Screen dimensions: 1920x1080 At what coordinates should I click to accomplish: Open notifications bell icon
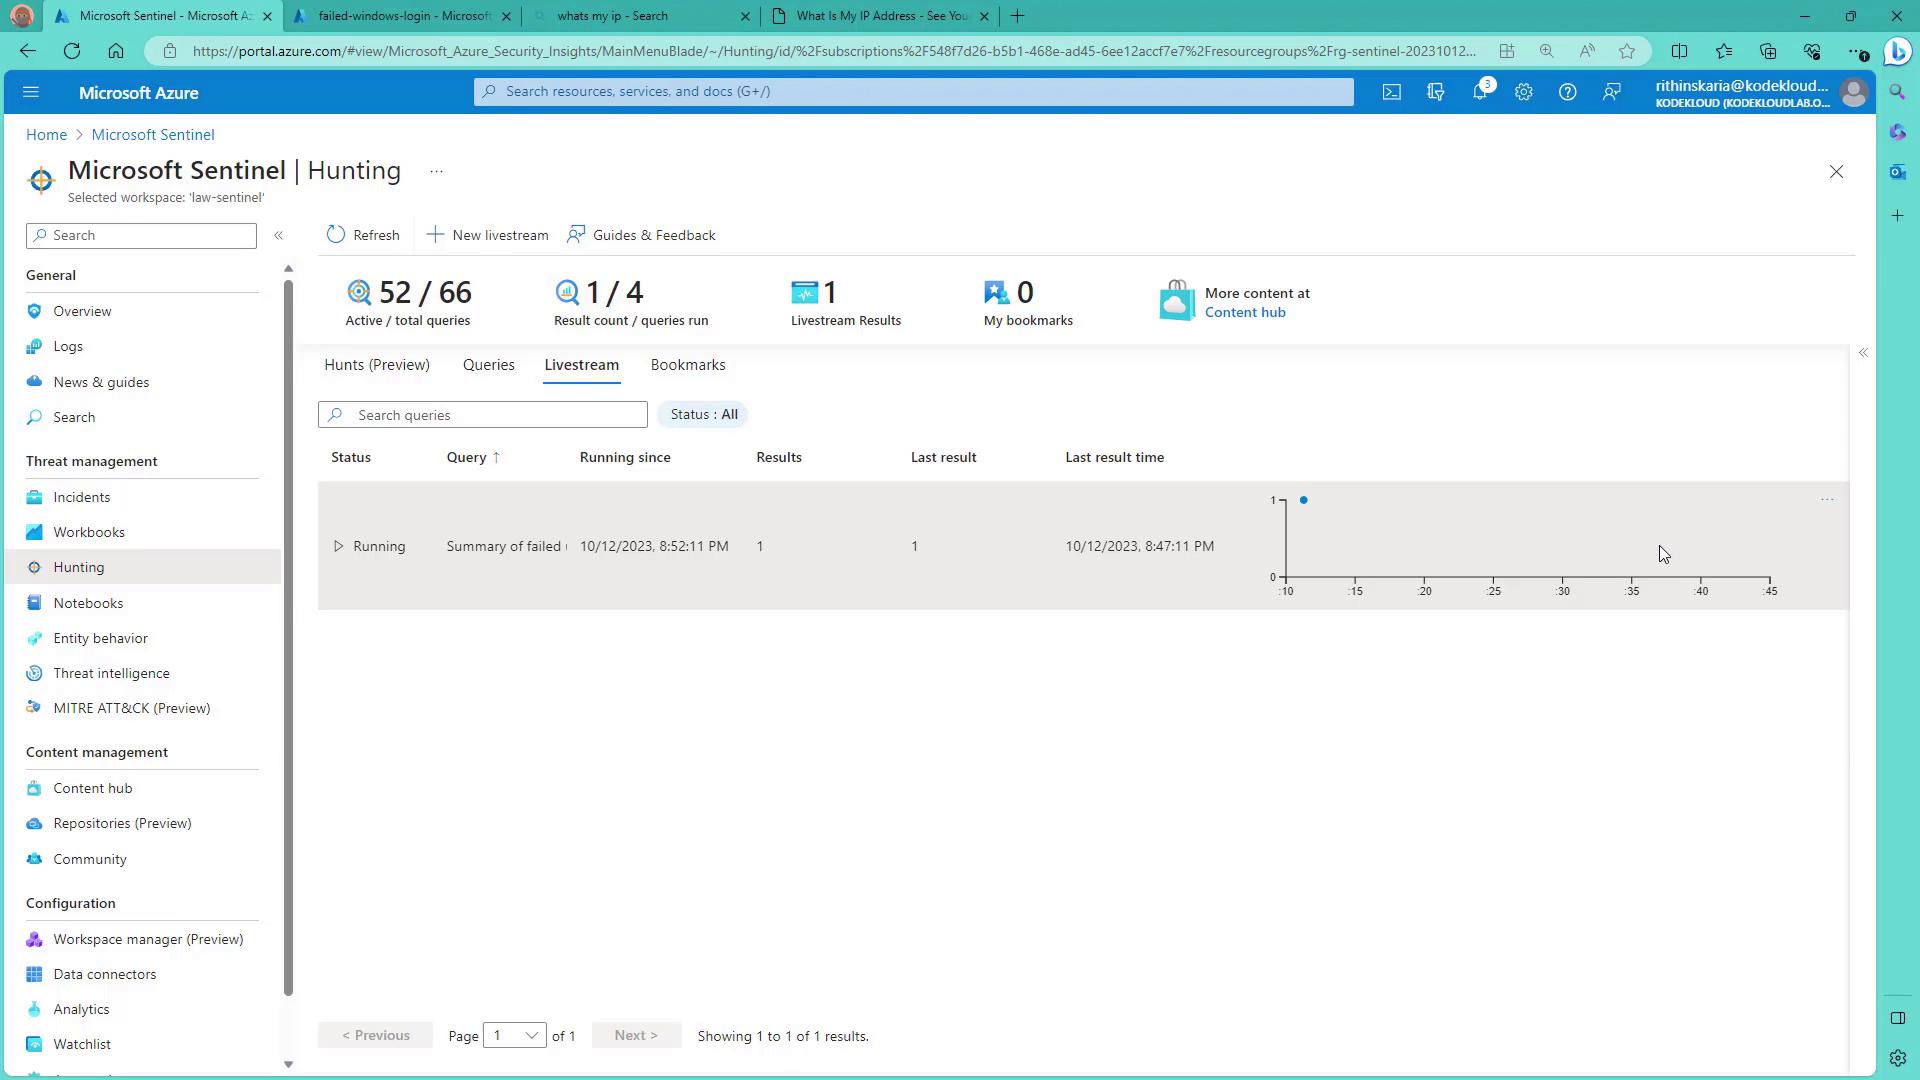tap(1479, 92)
